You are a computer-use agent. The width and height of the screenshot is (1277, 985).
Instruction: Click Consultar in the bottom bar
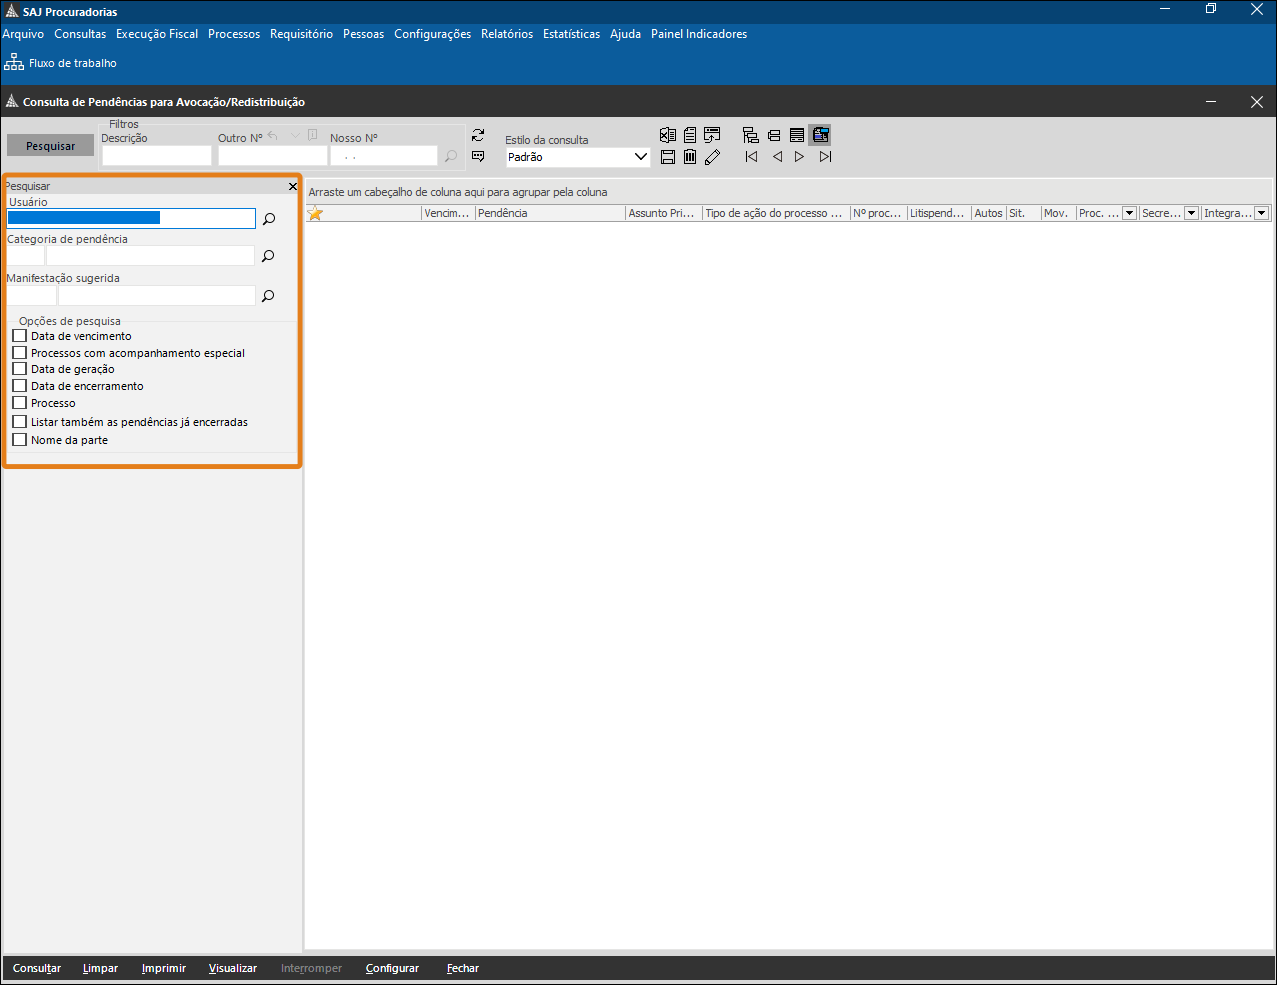point(37,968)
